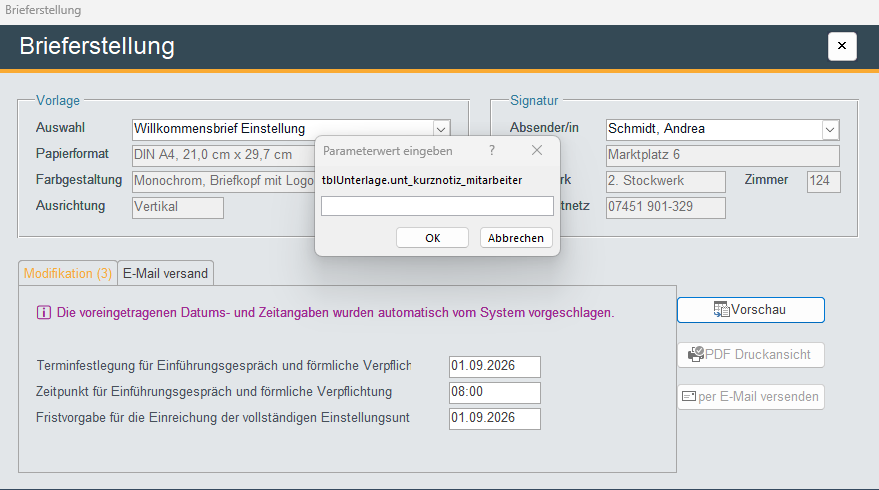
Task: Click the Signatur group heading
Action: point(534,100)
